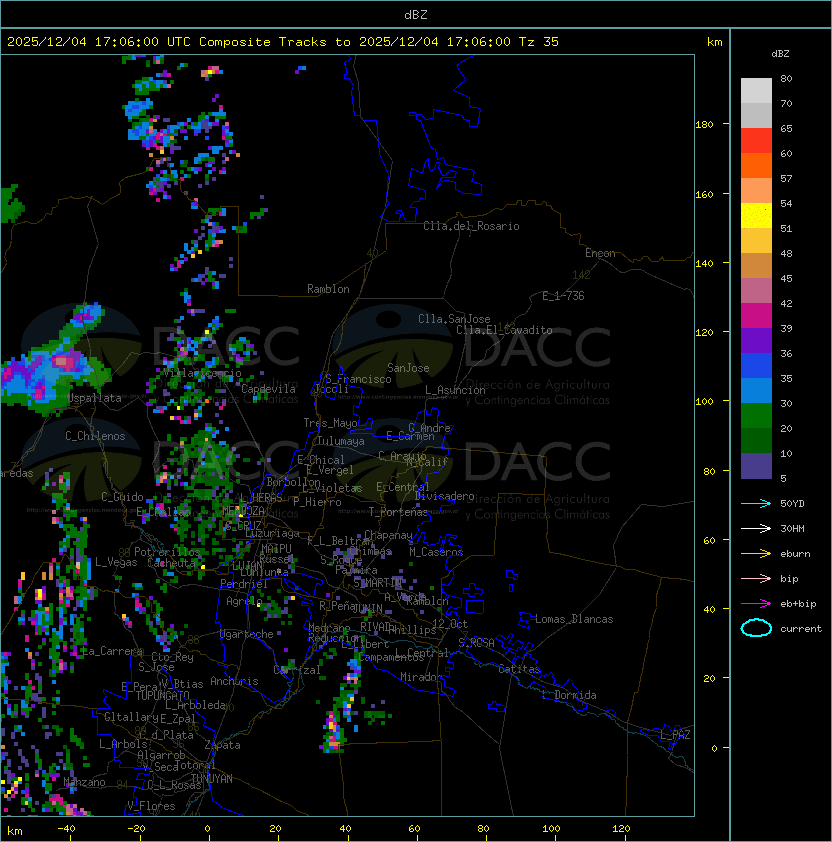
Task: Select the magenta 39-42 dBZ swatch
Action: point(756,316)
